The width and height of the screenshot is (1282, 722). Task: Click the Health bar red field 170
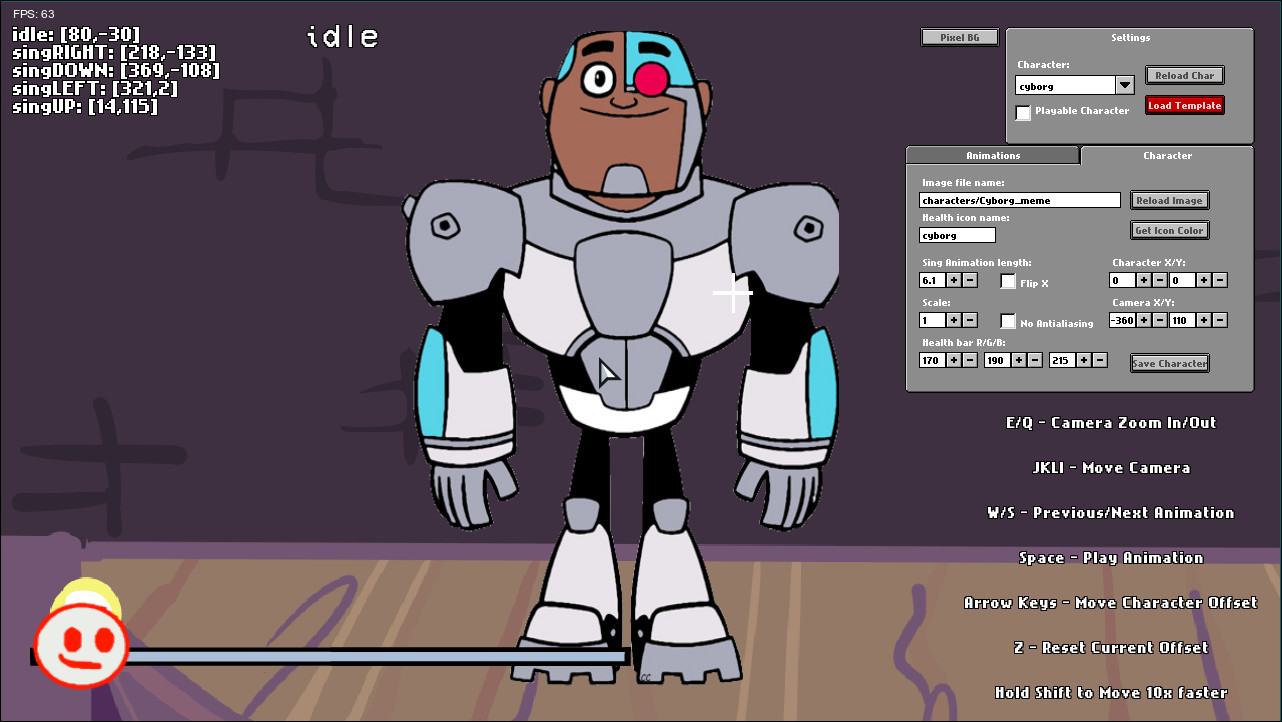click(932, 360)
